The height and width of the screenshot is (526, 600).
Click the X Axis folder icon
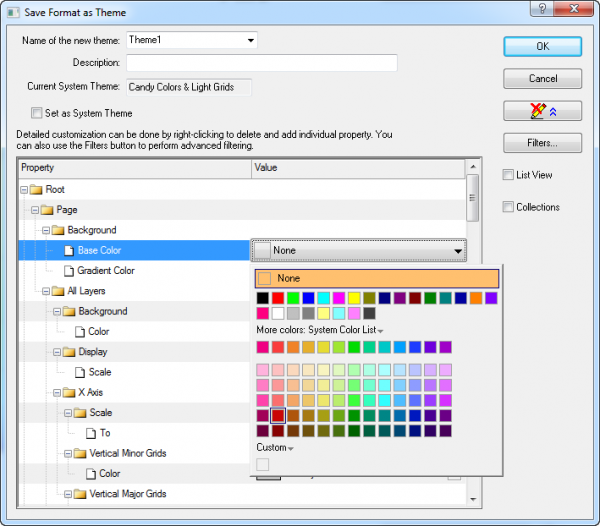coord(69,393)
